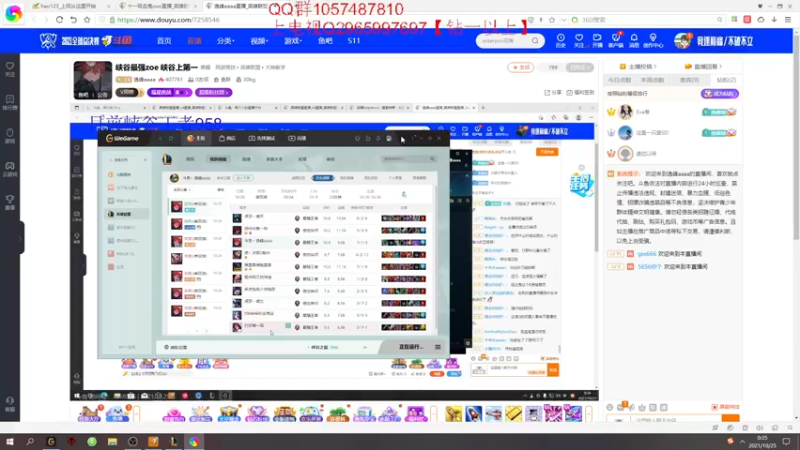The width and height of the screenshot is (800, 450).
Task: Open the S11 item in the navigation bar
Action: point(354,41)
